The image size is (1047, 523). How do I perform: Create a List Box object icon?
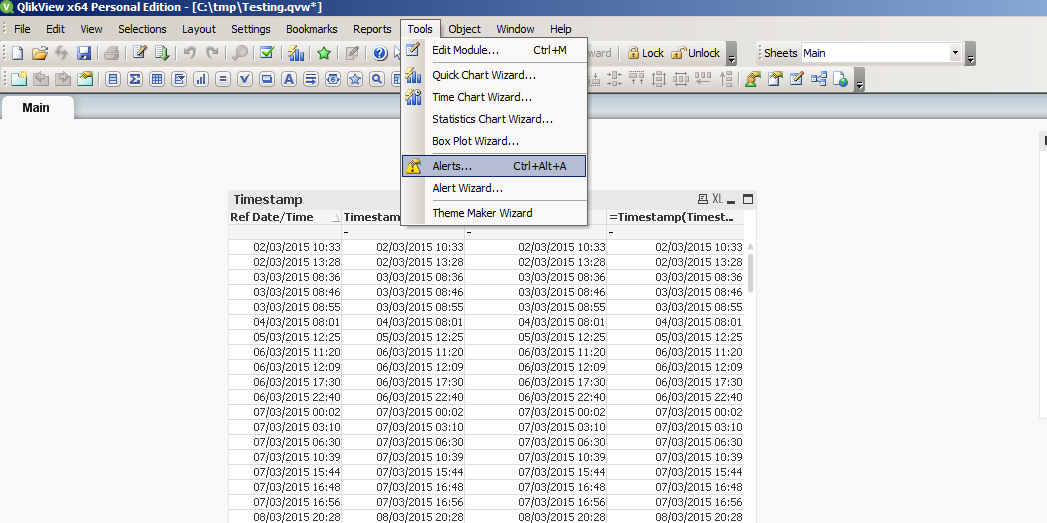[113, 79]
